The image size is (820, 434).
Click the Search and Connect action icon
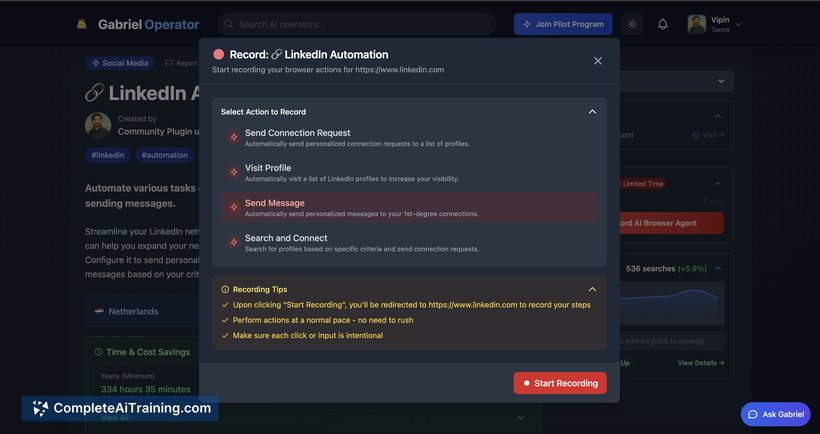point(234,242)
